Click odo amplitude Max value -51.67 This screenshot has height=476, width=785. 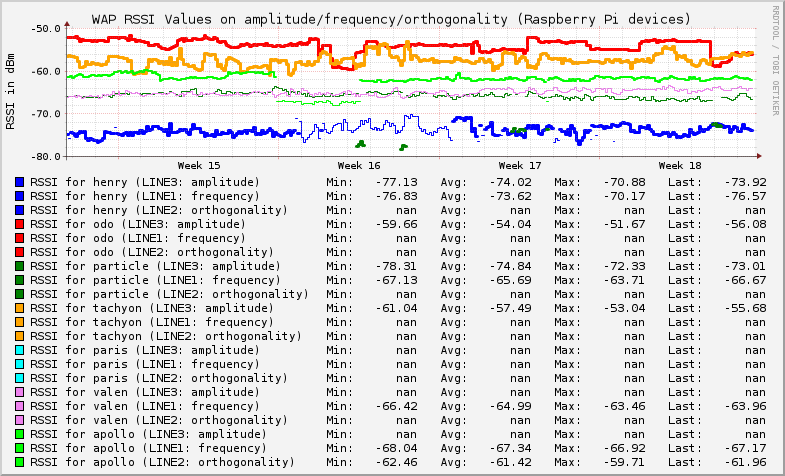click(x=624, y=224)
